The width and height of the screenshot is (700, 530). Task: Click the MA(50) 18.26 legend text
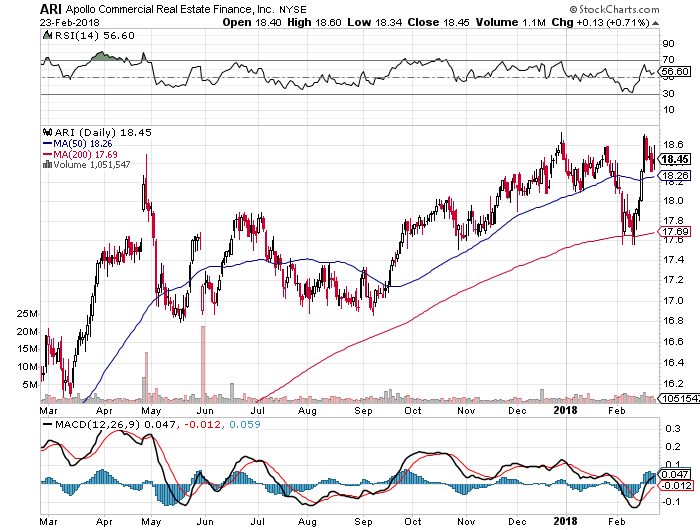[x=83, y=144]
